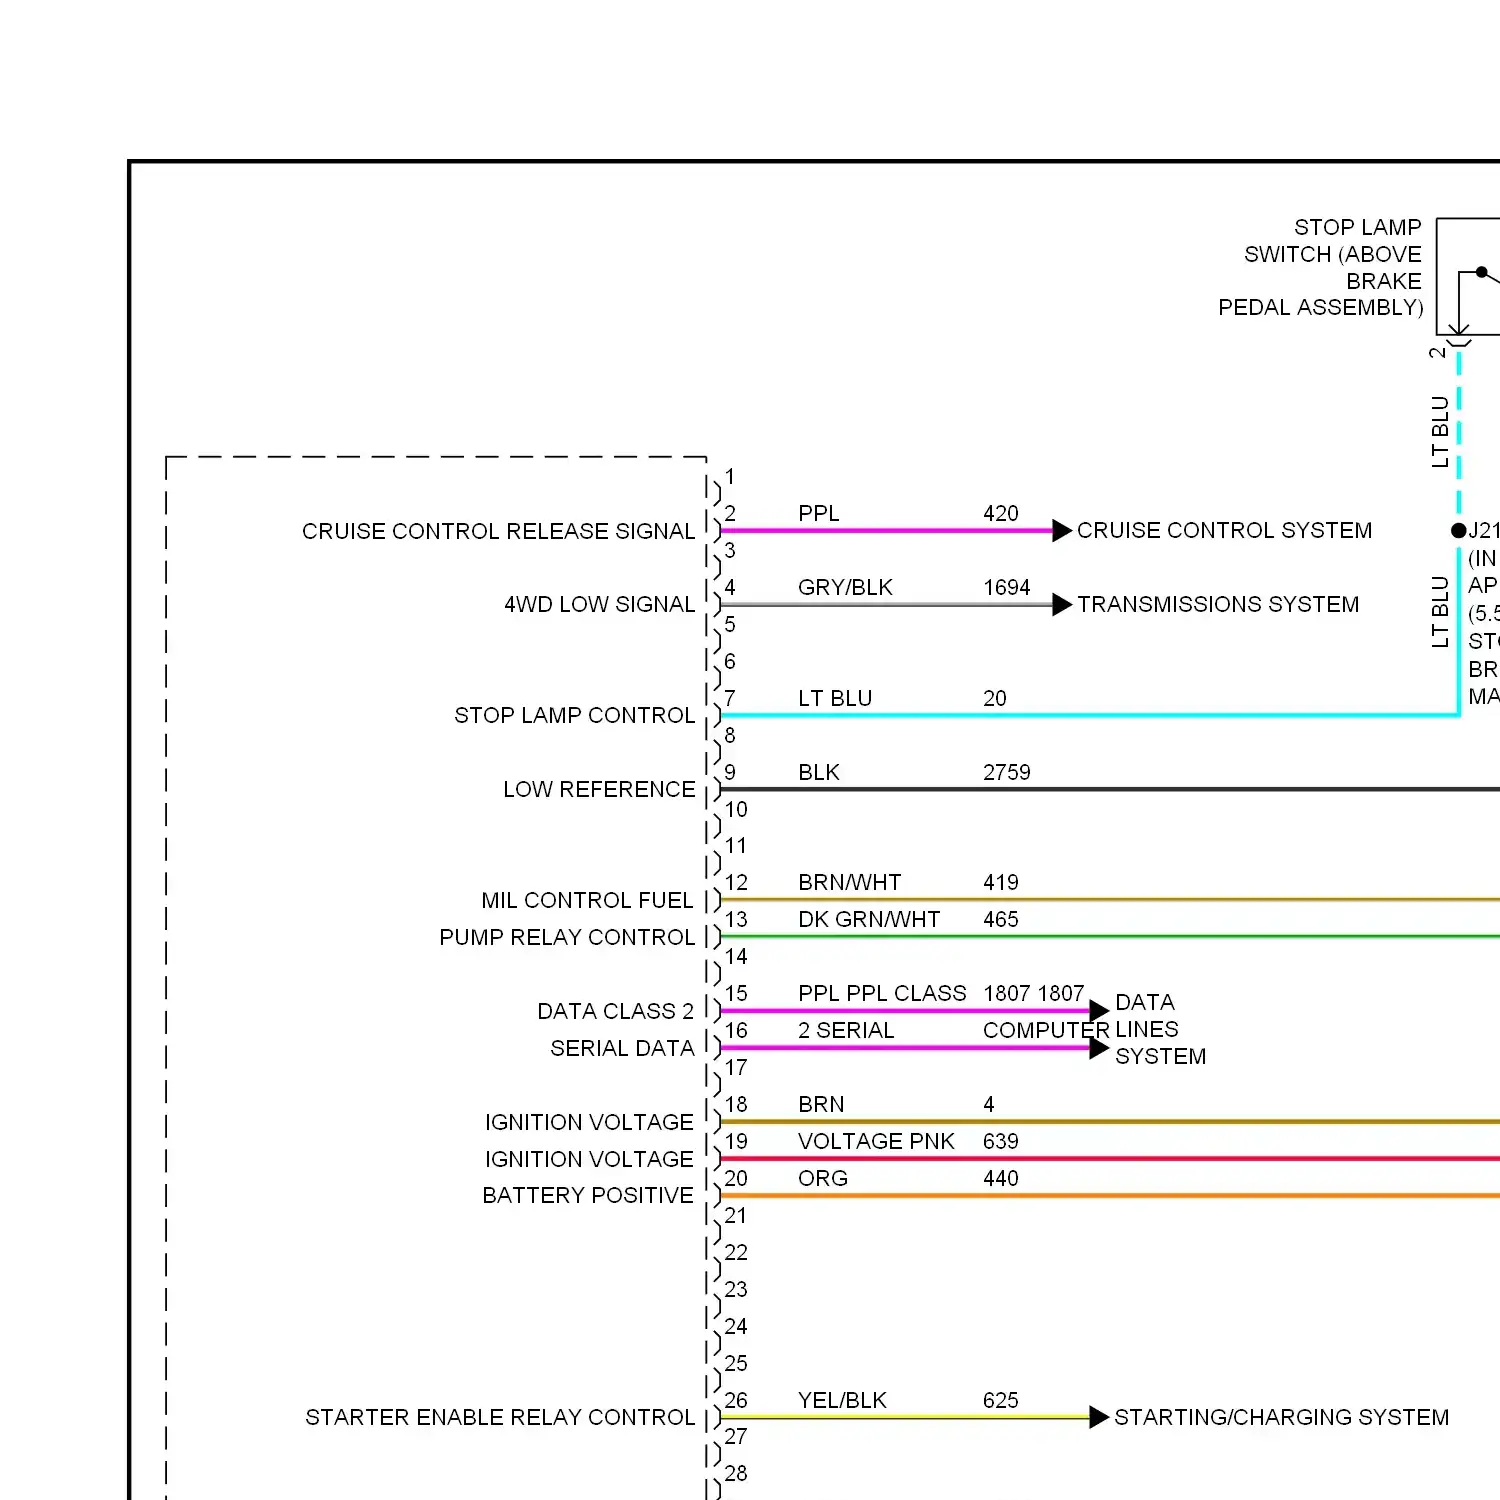Viewport: 1500px width, 1500px height.
Task: Click circuit number 625
Action: (1000, 1400)
